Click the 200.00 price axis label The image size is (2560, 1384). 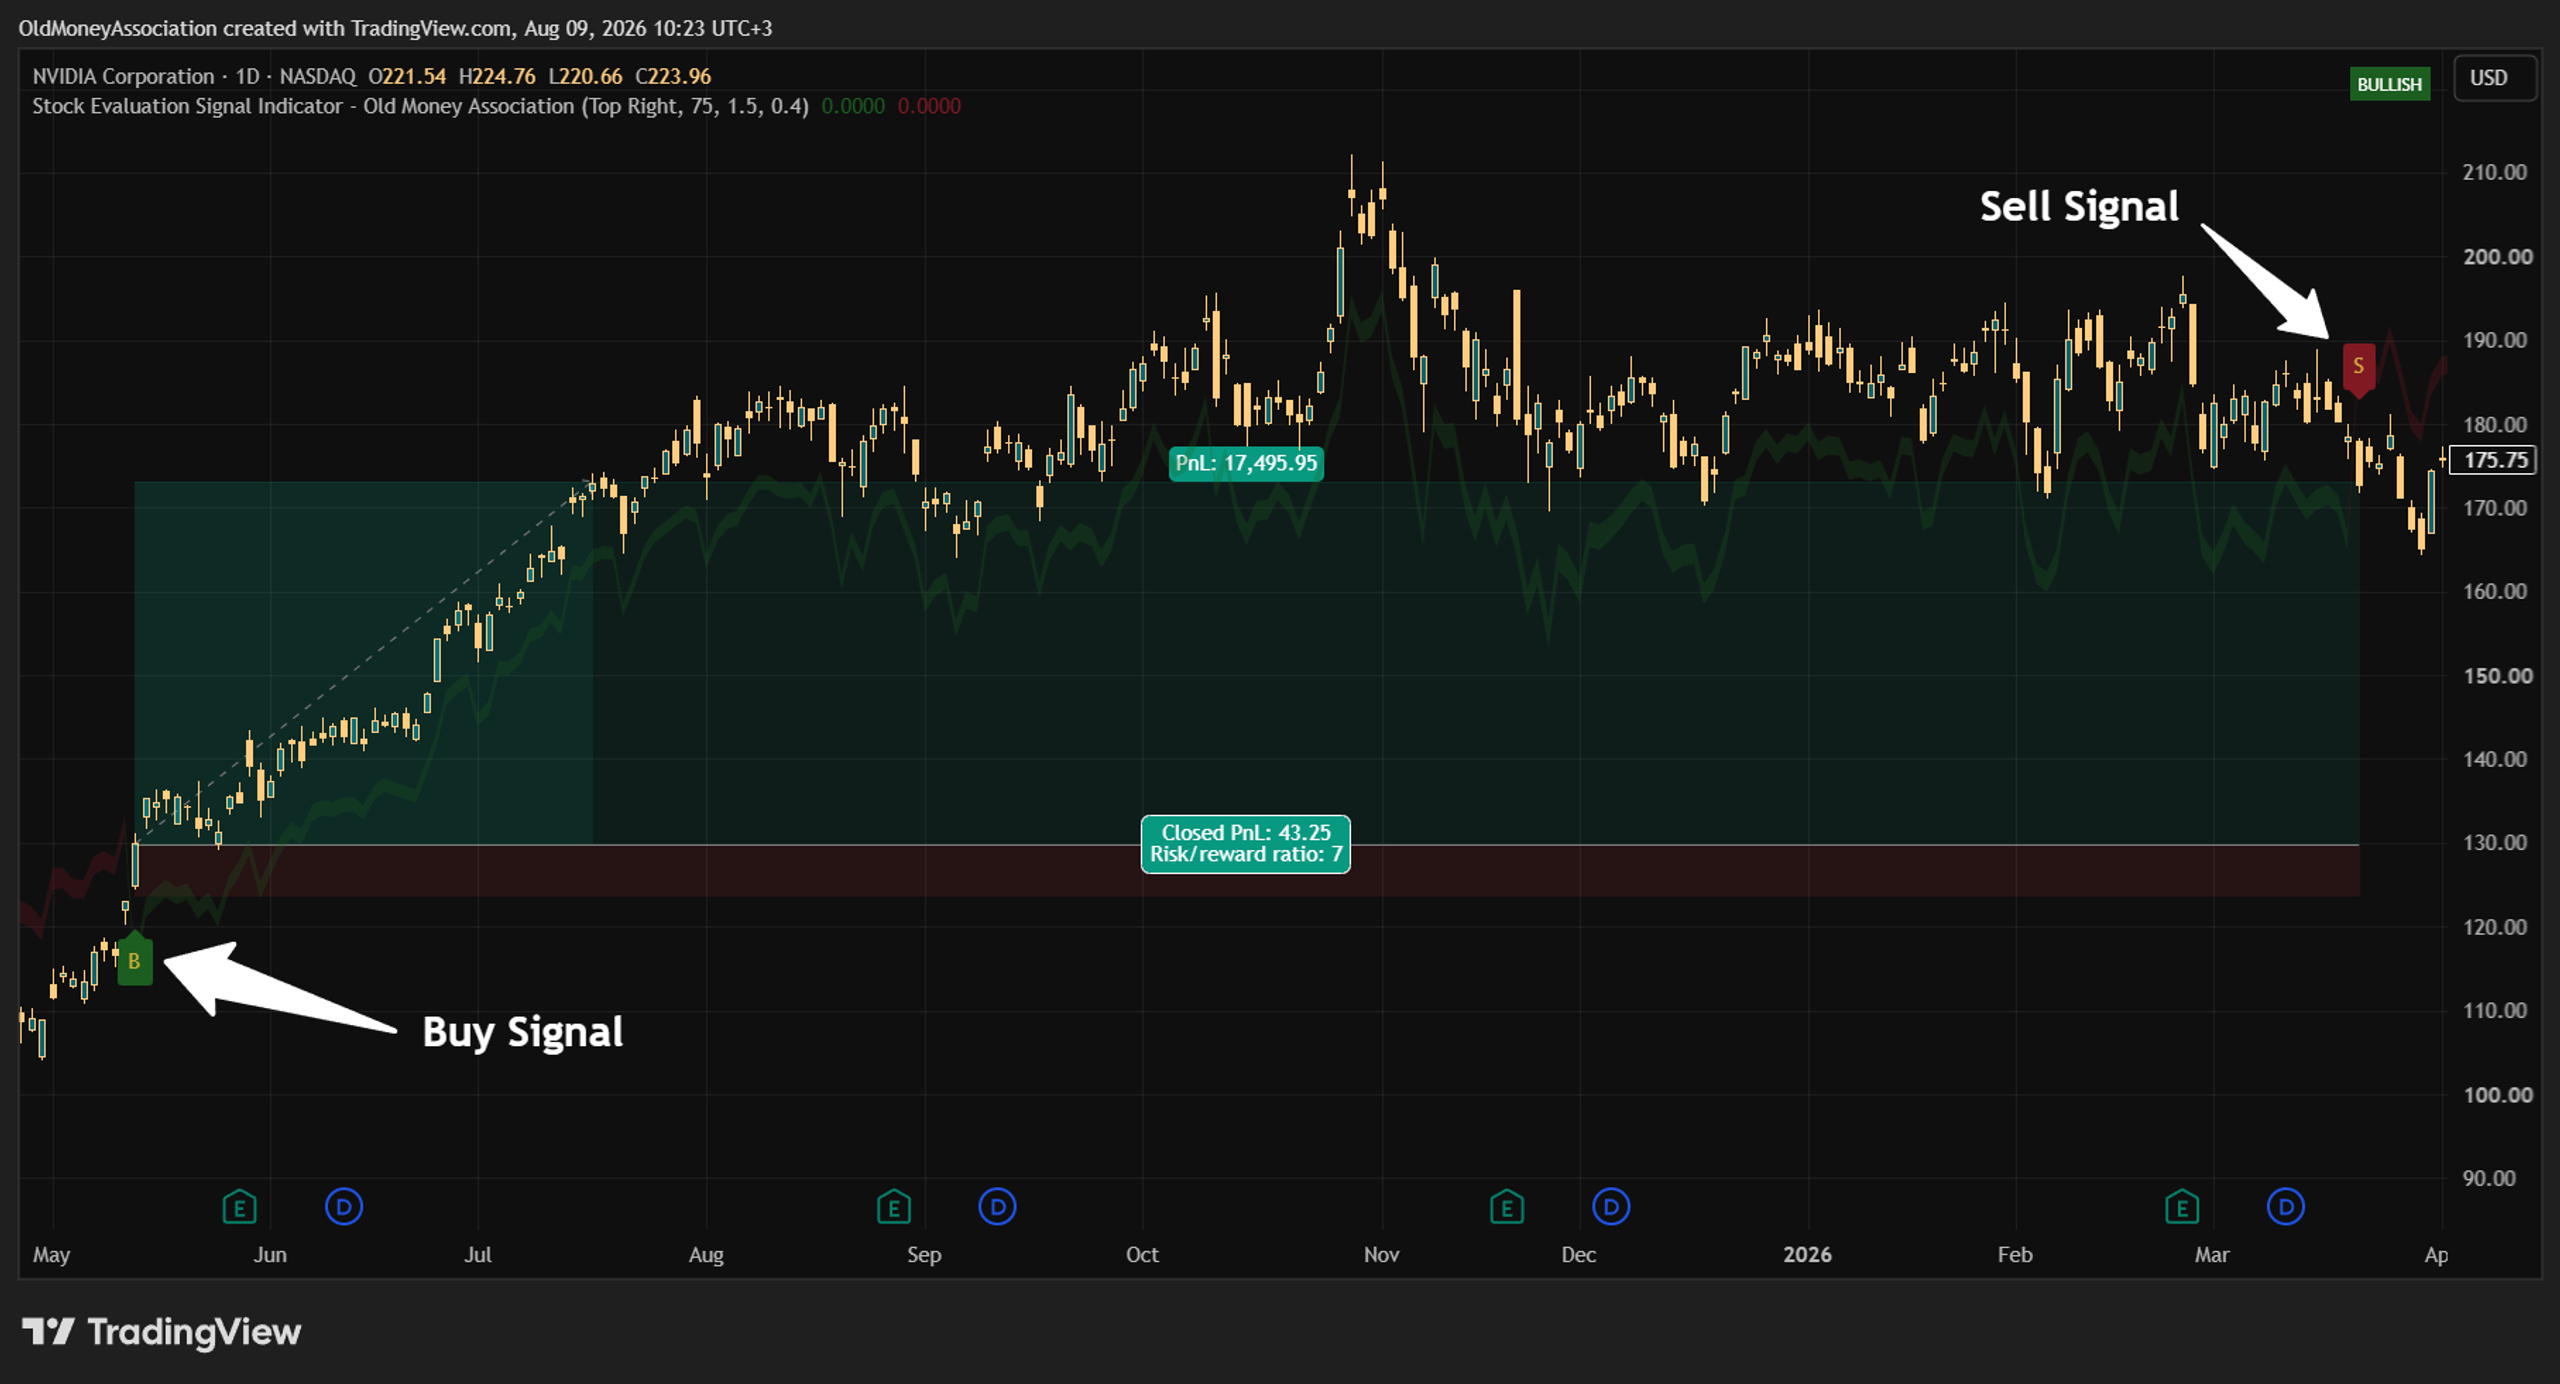coord(2497,257)
